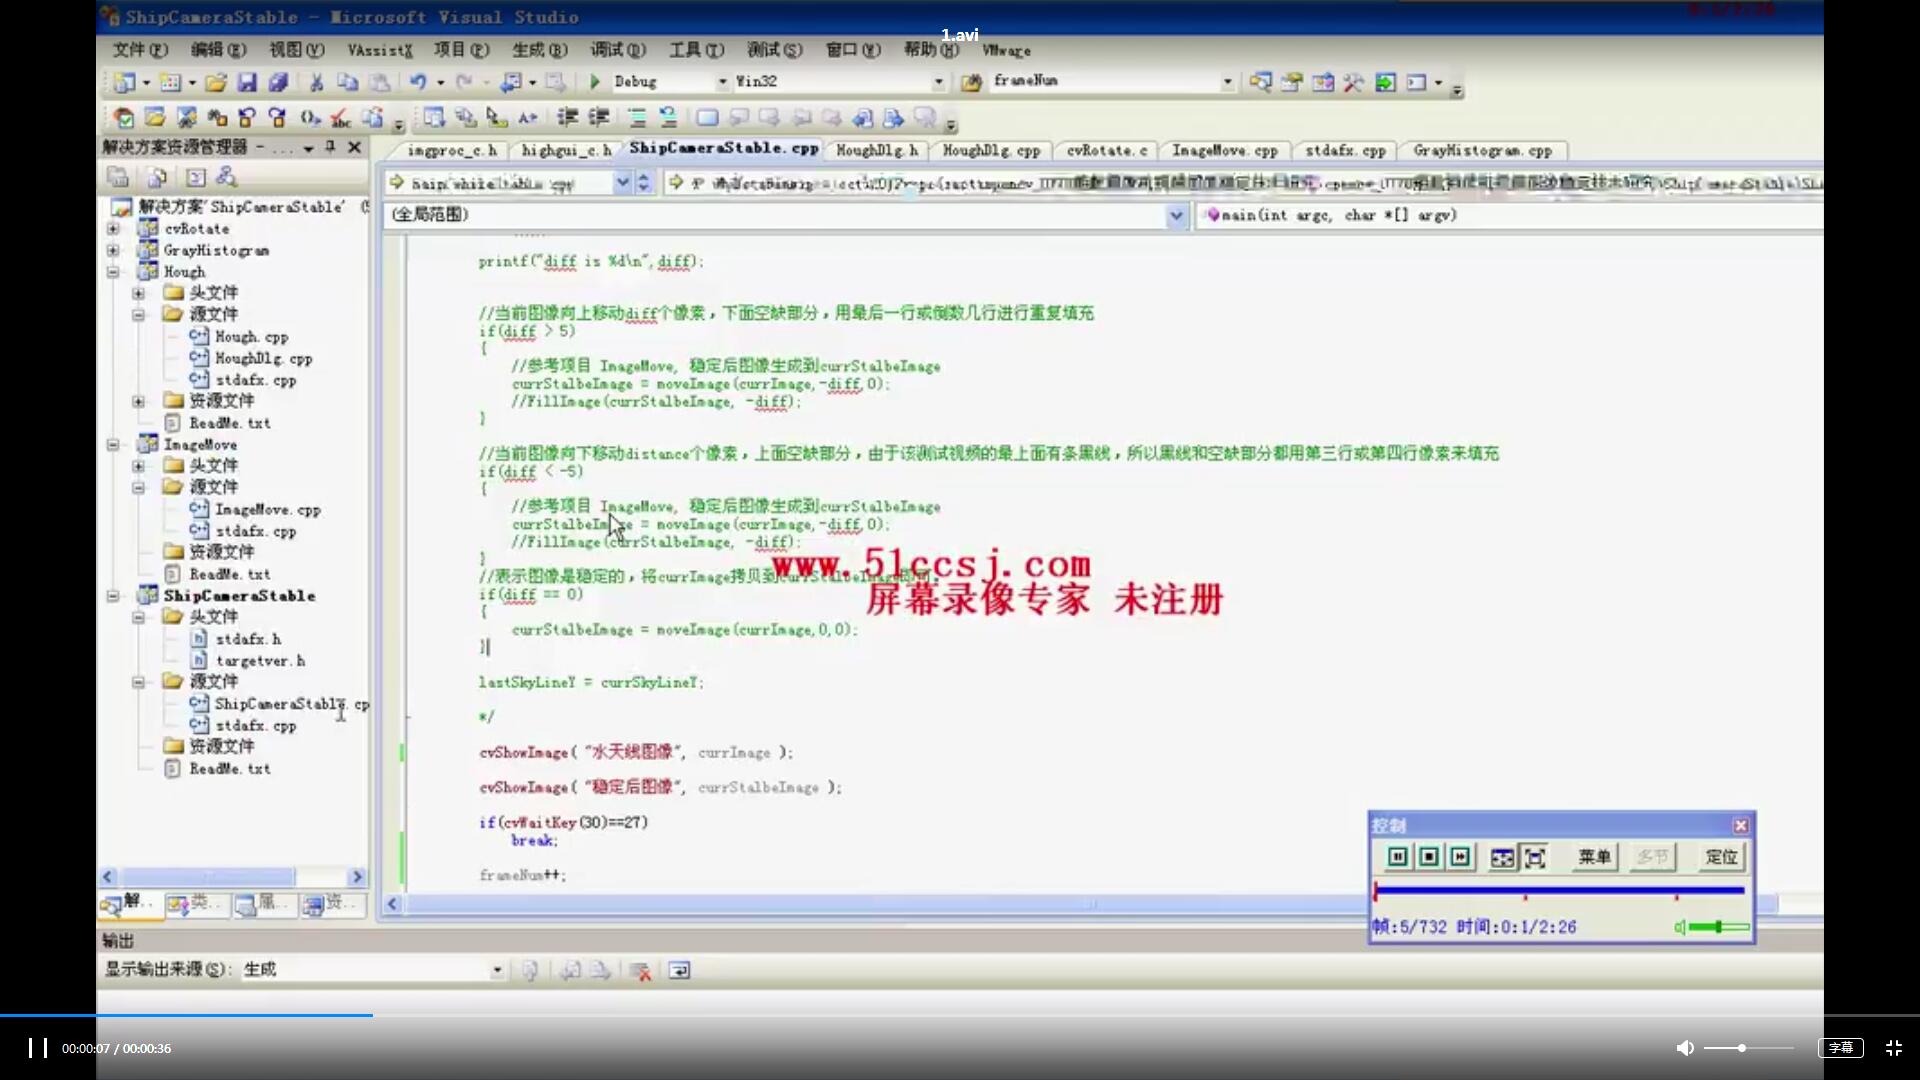The width and height of the screenshot is (1920, 1080).
Task: Switch to the cvRotate.c tab
Action: pyautogui.click(x=1106, y=151)
